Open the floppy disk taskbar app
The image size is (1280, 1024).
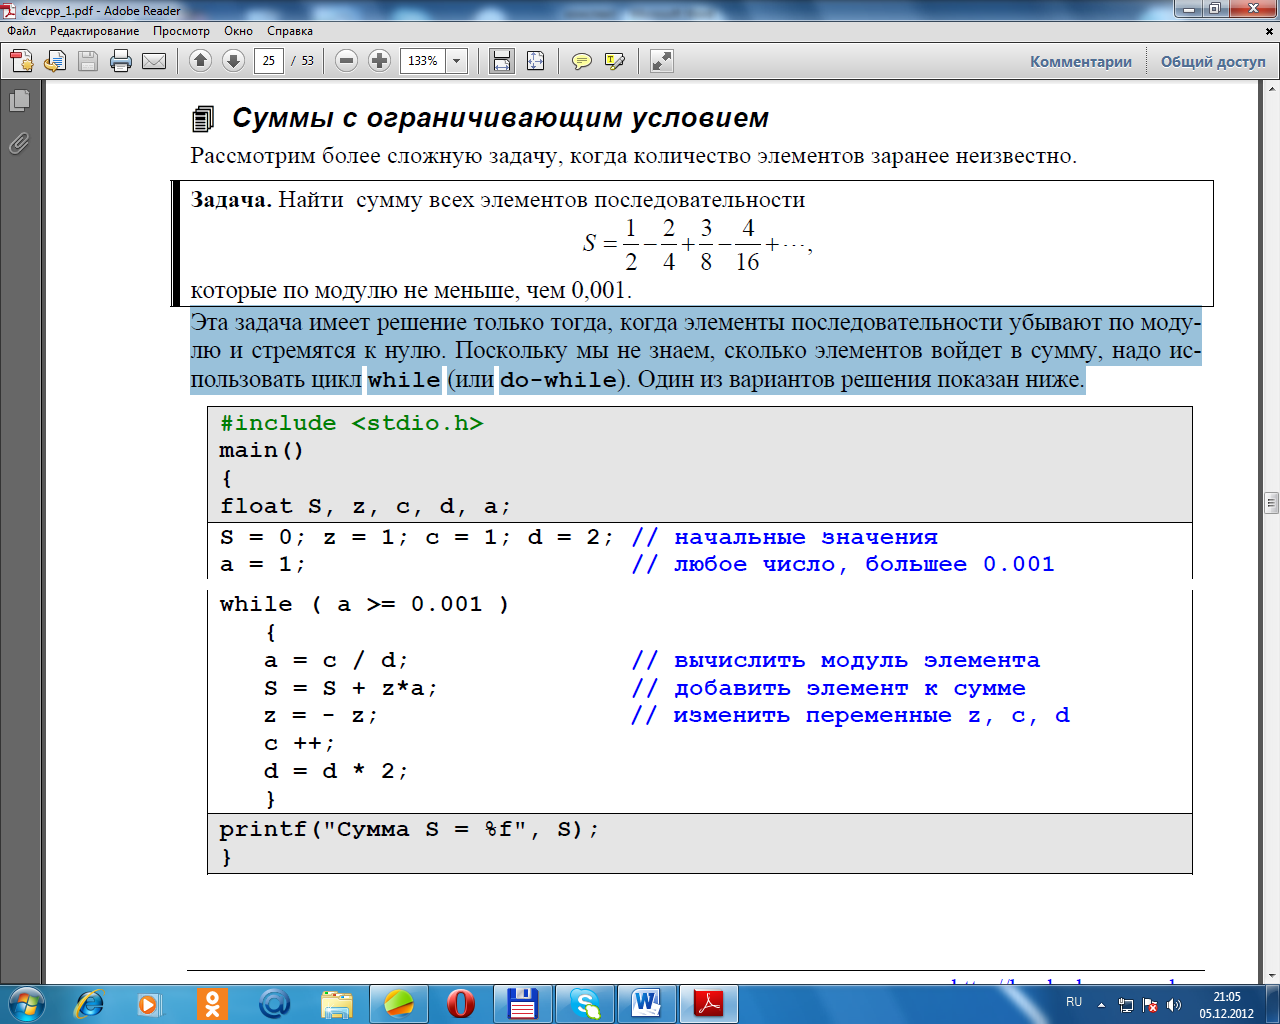523,1003
